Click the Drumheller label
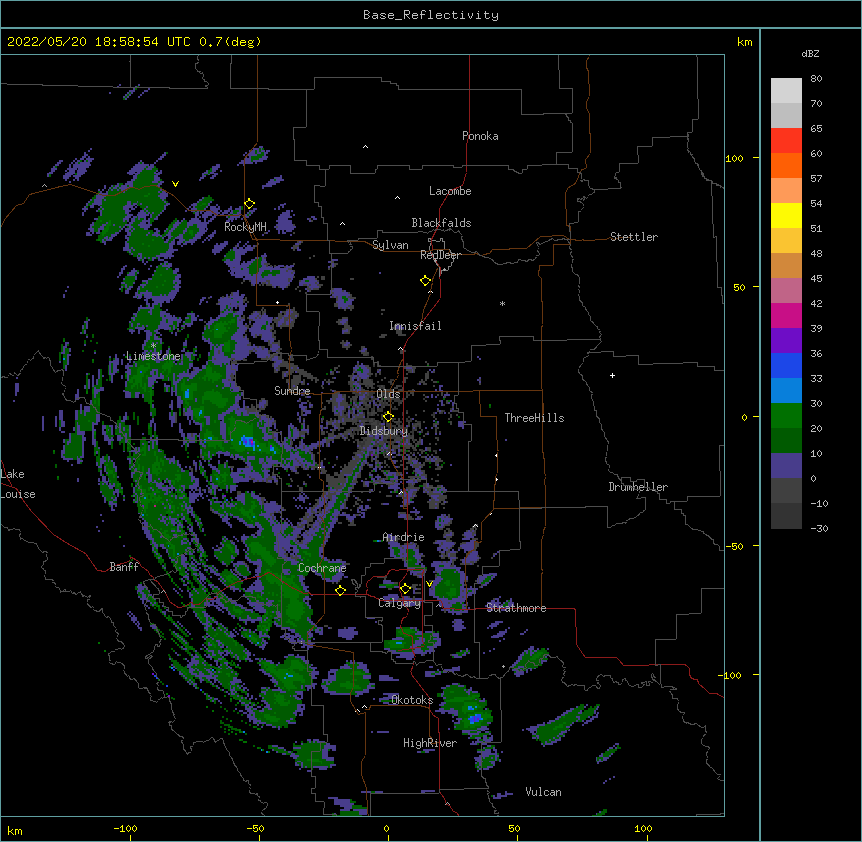Image resolution: width=862 pixels, height=842 pixels. (638, 487)
